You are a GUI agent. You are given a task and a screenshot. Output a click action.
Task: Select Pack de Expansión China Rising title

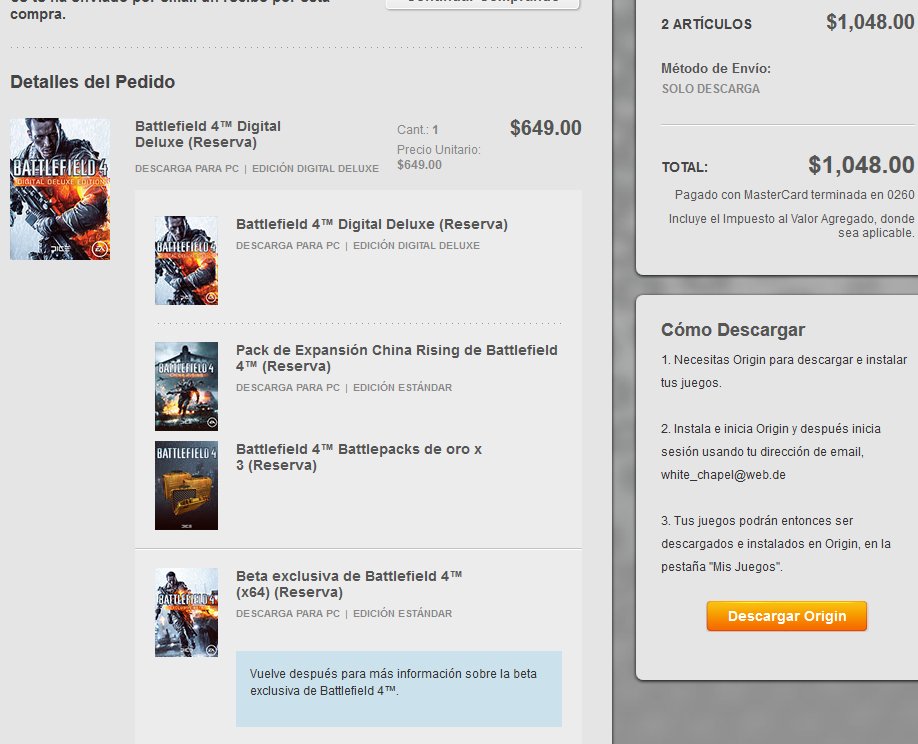click(x=396, y=358)
